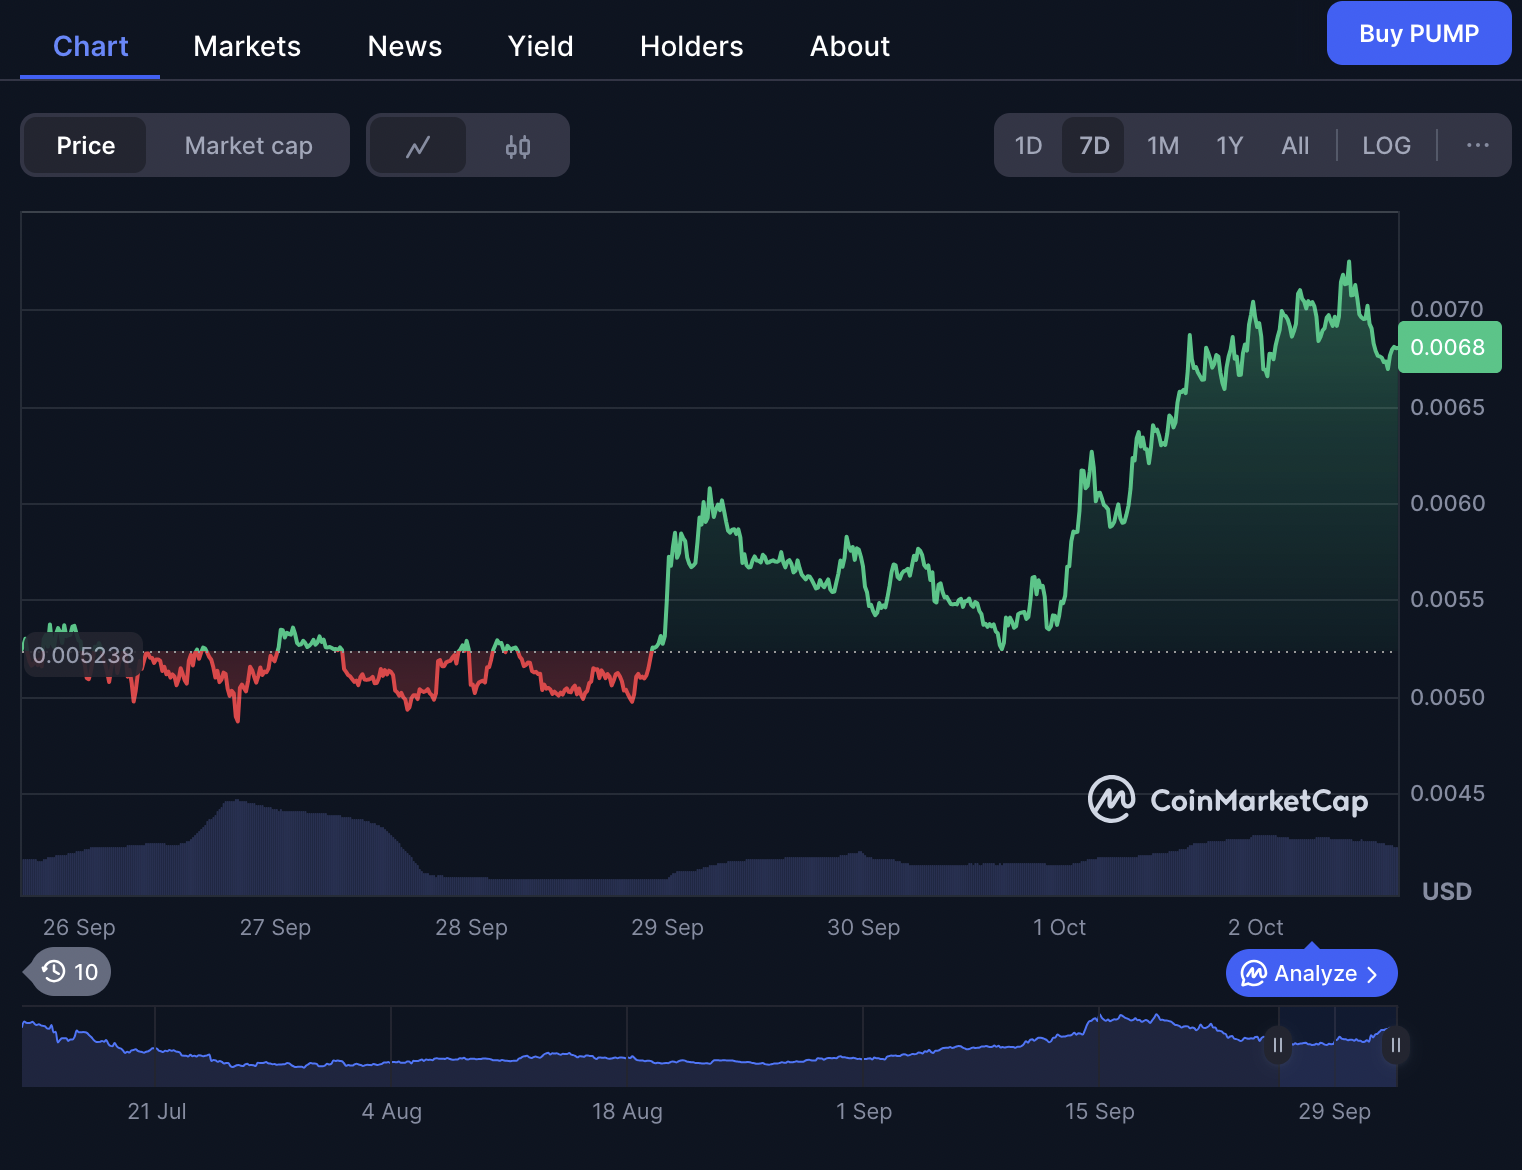Open the Markets tab
Viewport: 1522px width, 1170px height.
247,46
